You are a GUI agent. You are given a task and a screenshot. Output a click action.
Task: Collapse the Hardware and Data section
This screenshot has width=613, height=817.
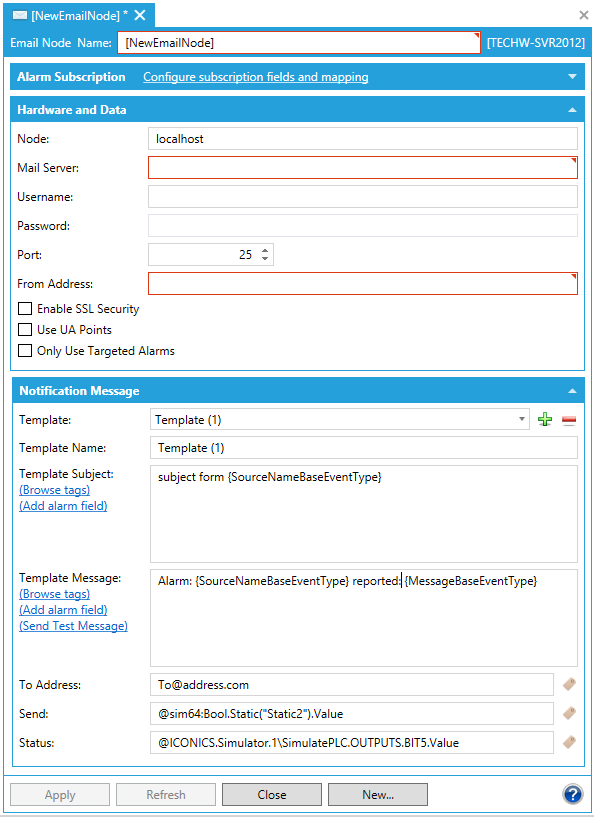pyautogui.click(x=572, y=110)
